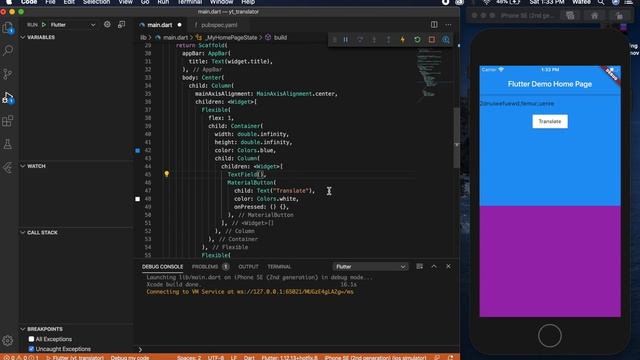The width and height of the screenshot is (640, 360).
Task: Click Step Out in debug toolbar
Action: [389, 40]
